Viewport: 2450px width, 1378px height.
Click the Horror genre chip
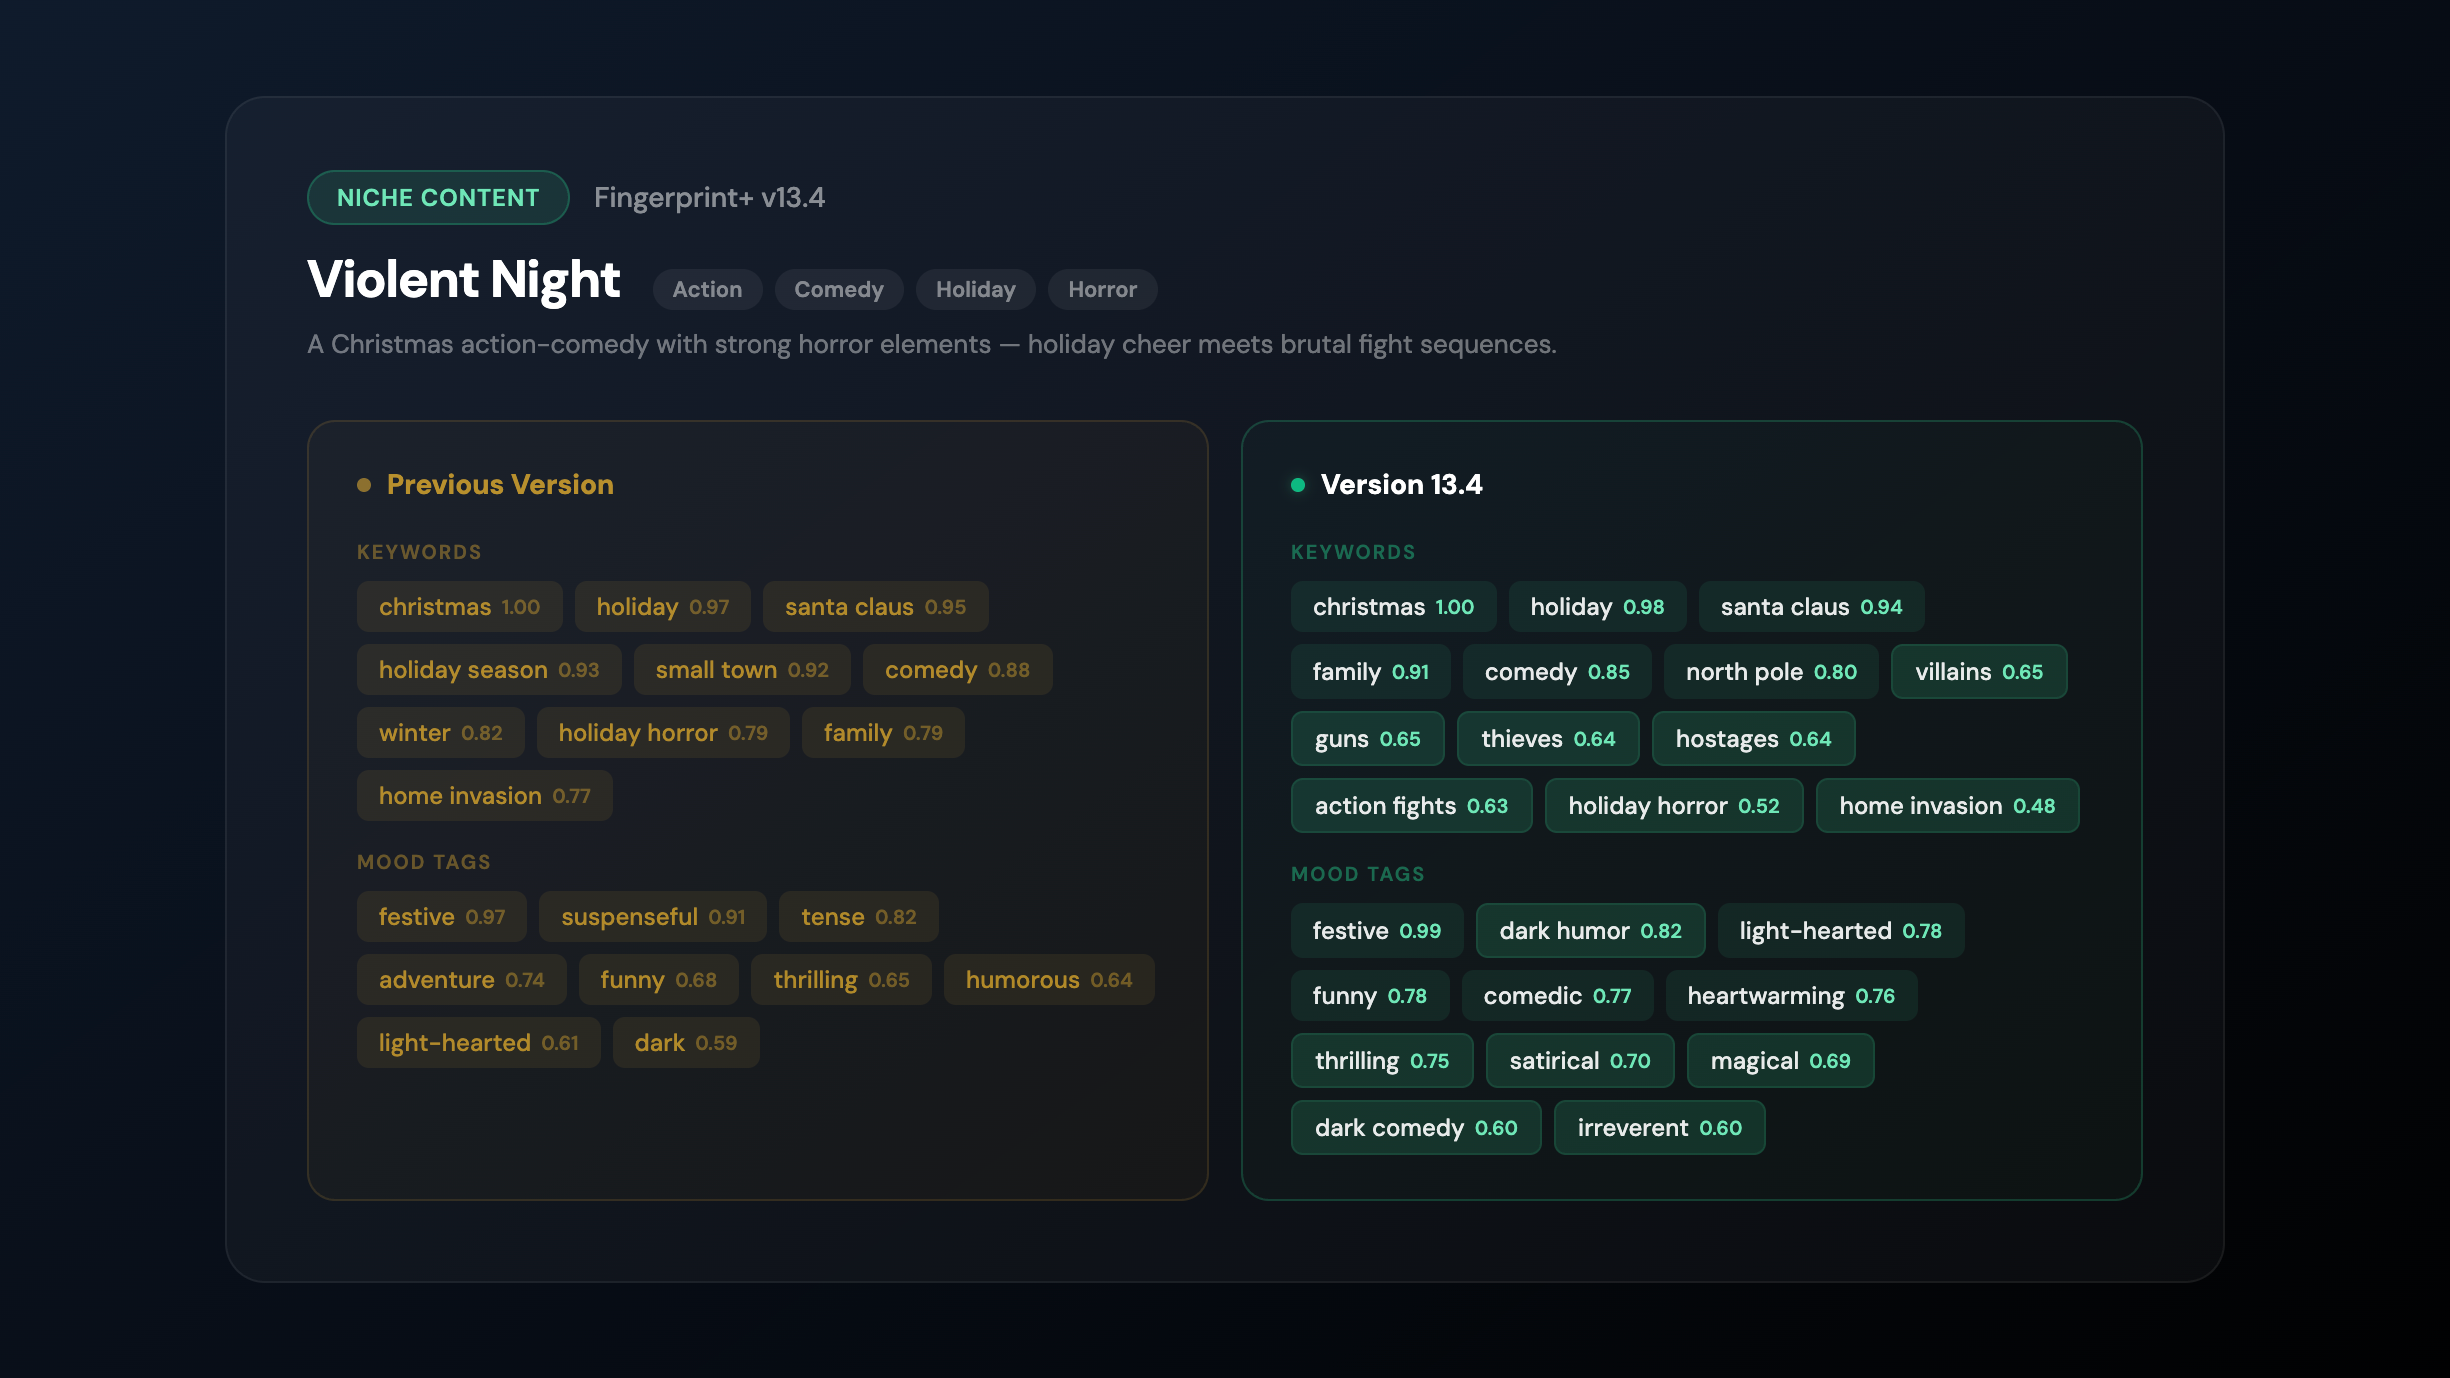[1102, 290]
